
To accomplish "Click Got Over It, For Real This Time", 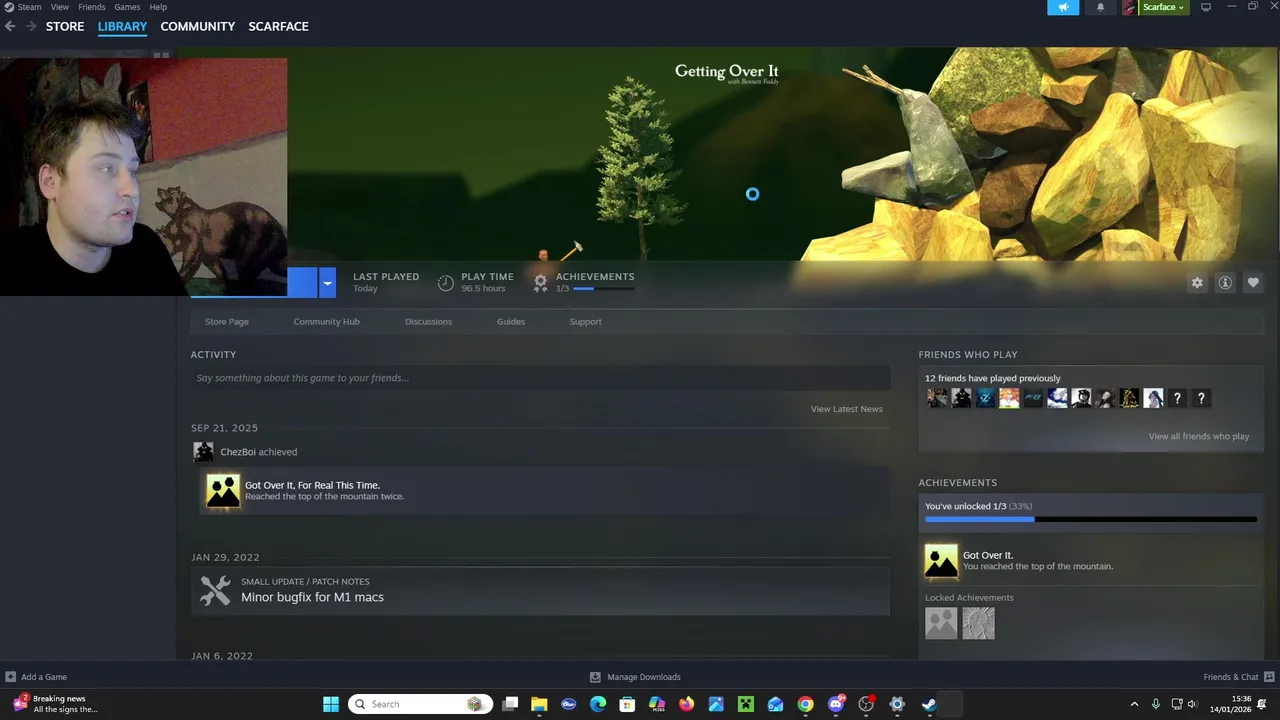I will (312, 485).
